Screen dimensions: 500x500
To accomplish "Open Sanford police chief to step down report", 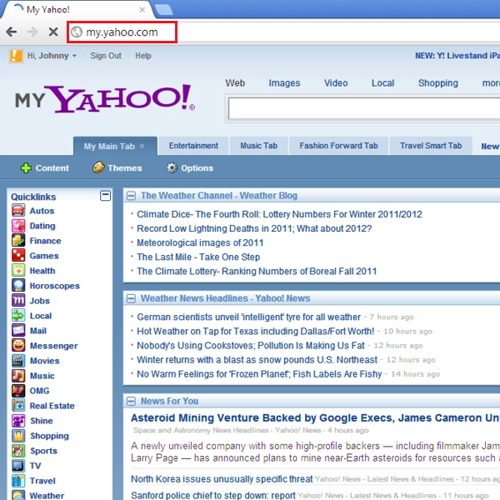I will tap(213, 495).
